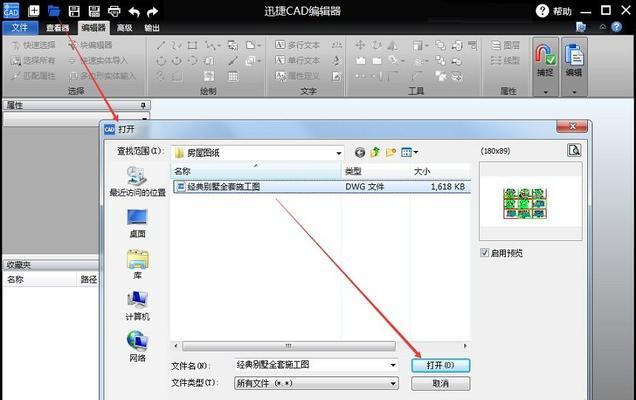Switch to the 编辑器 tab
The image size is (636, 400).
click(x=93, y=28)
